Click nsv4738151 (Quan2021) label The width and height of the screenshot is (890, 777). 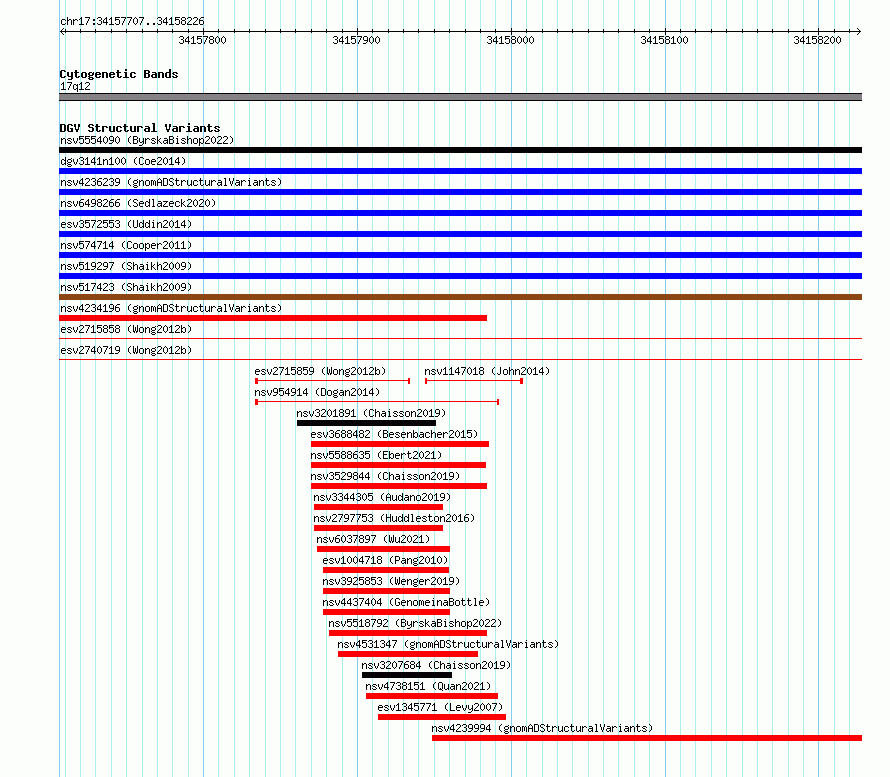[x=428, y=686]
